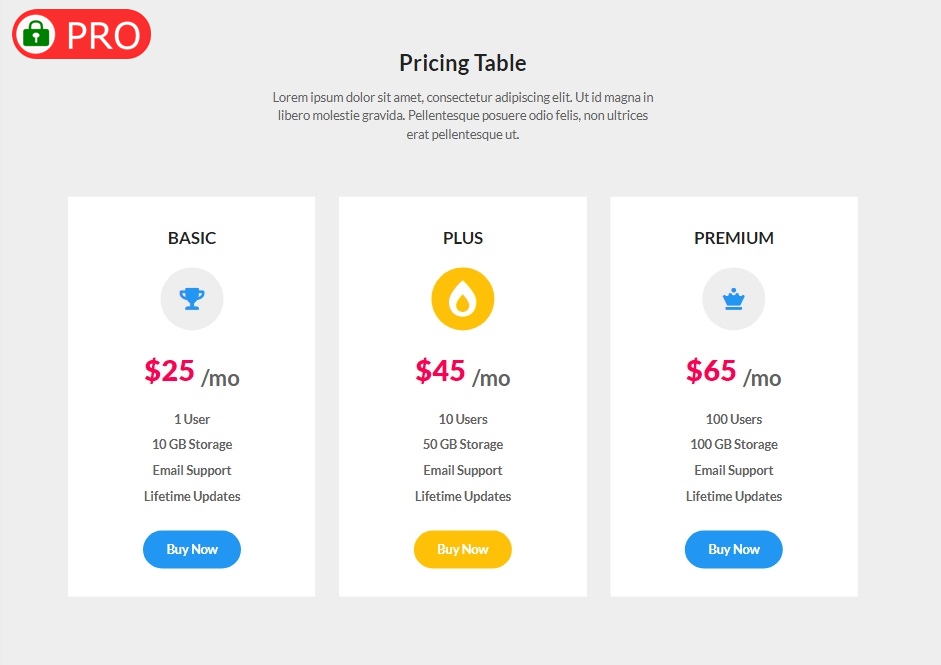Click the yellow droplet icon on Plus plan
The height and width of the screenshot is (665, 941).
pos(463,298)
